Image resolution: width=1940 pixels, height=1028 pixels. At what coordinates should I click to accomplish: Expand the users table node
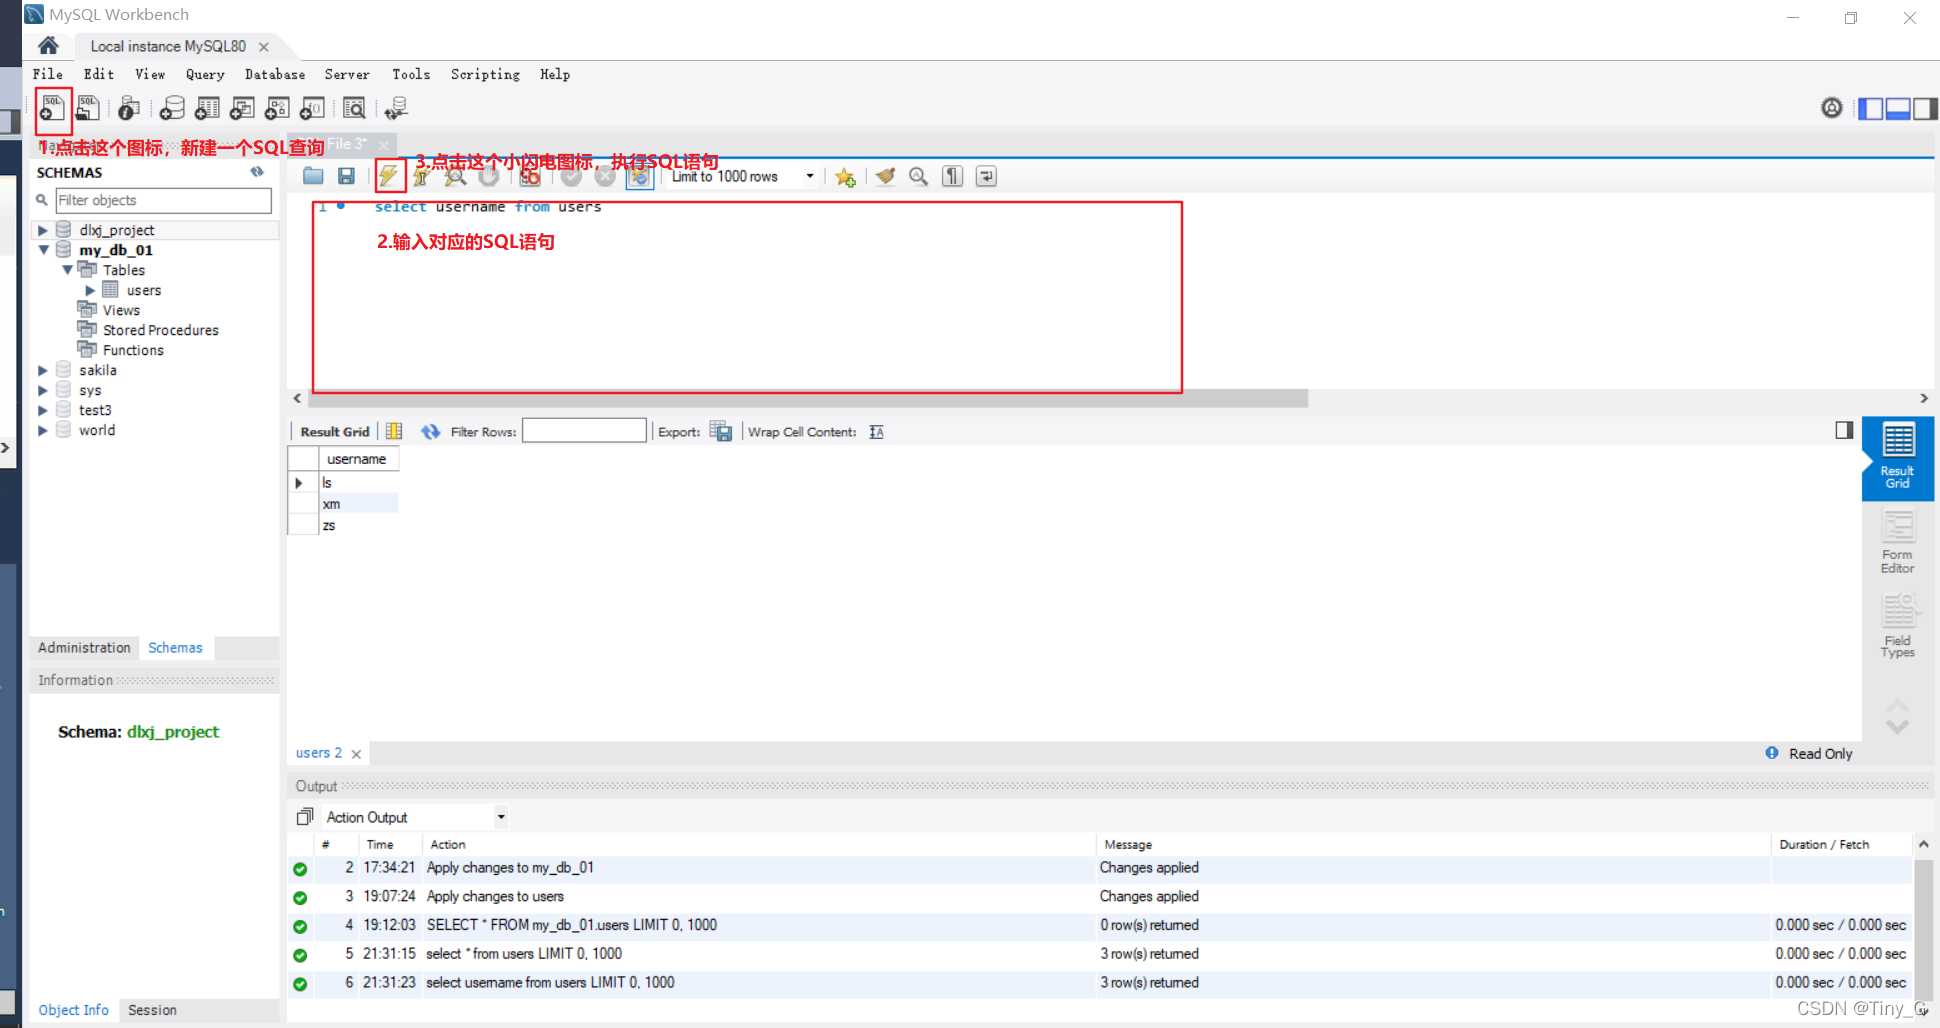(x=90, y=290)
